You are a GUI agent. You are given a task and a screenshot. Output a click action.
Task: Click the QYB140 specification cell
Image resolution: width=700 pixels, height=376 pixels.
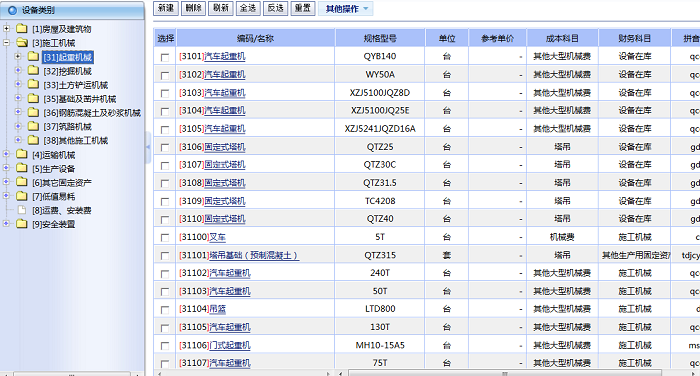point(380,56)
